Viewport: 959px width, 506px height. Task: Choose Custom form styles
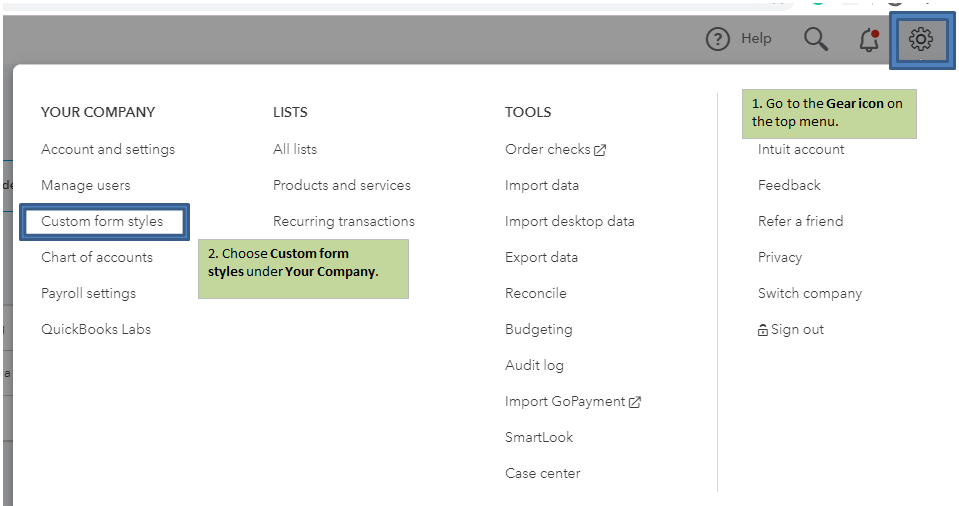[102, 221]
